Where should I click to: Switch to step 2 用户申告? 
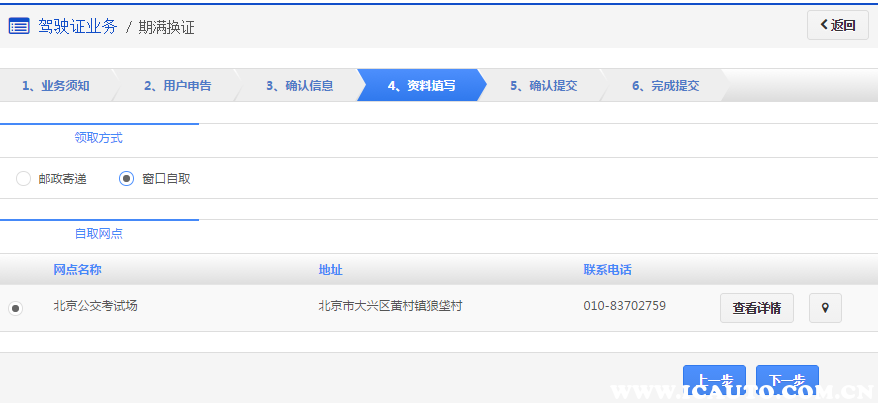tap(177, 86)
